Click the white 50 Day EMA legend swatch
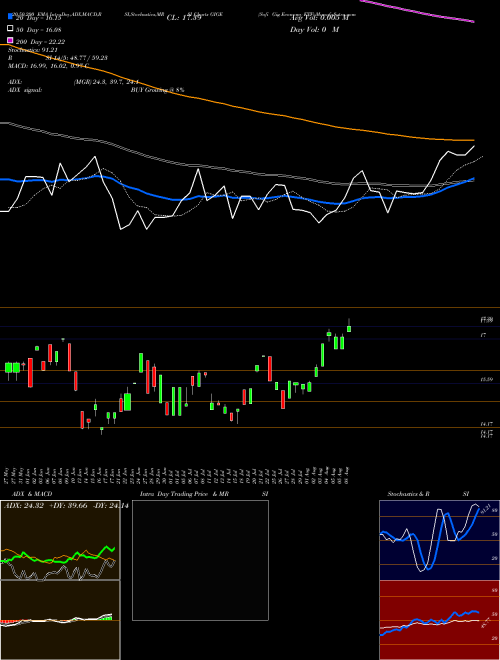This screenshot has width=500, height=660. tap(10, 29)
